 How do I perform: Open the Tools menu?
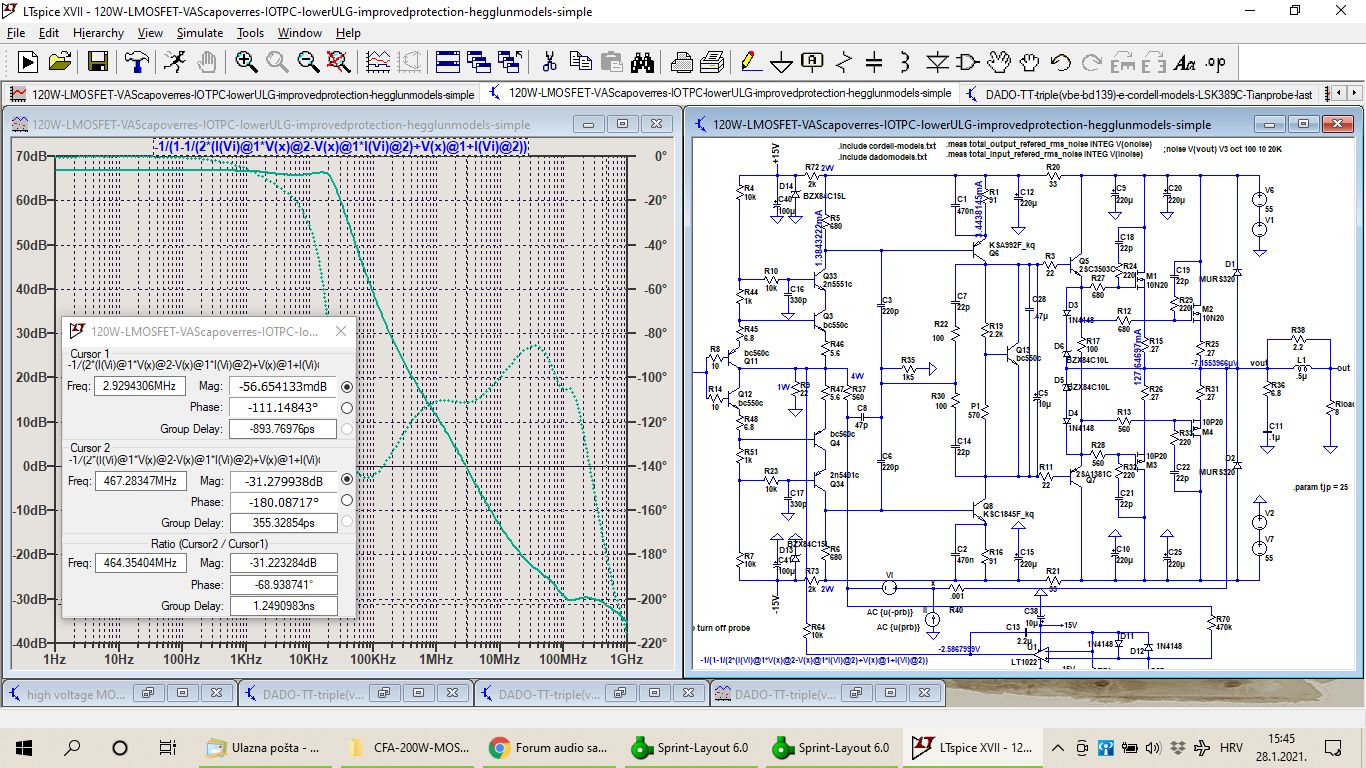coord(250,33)
